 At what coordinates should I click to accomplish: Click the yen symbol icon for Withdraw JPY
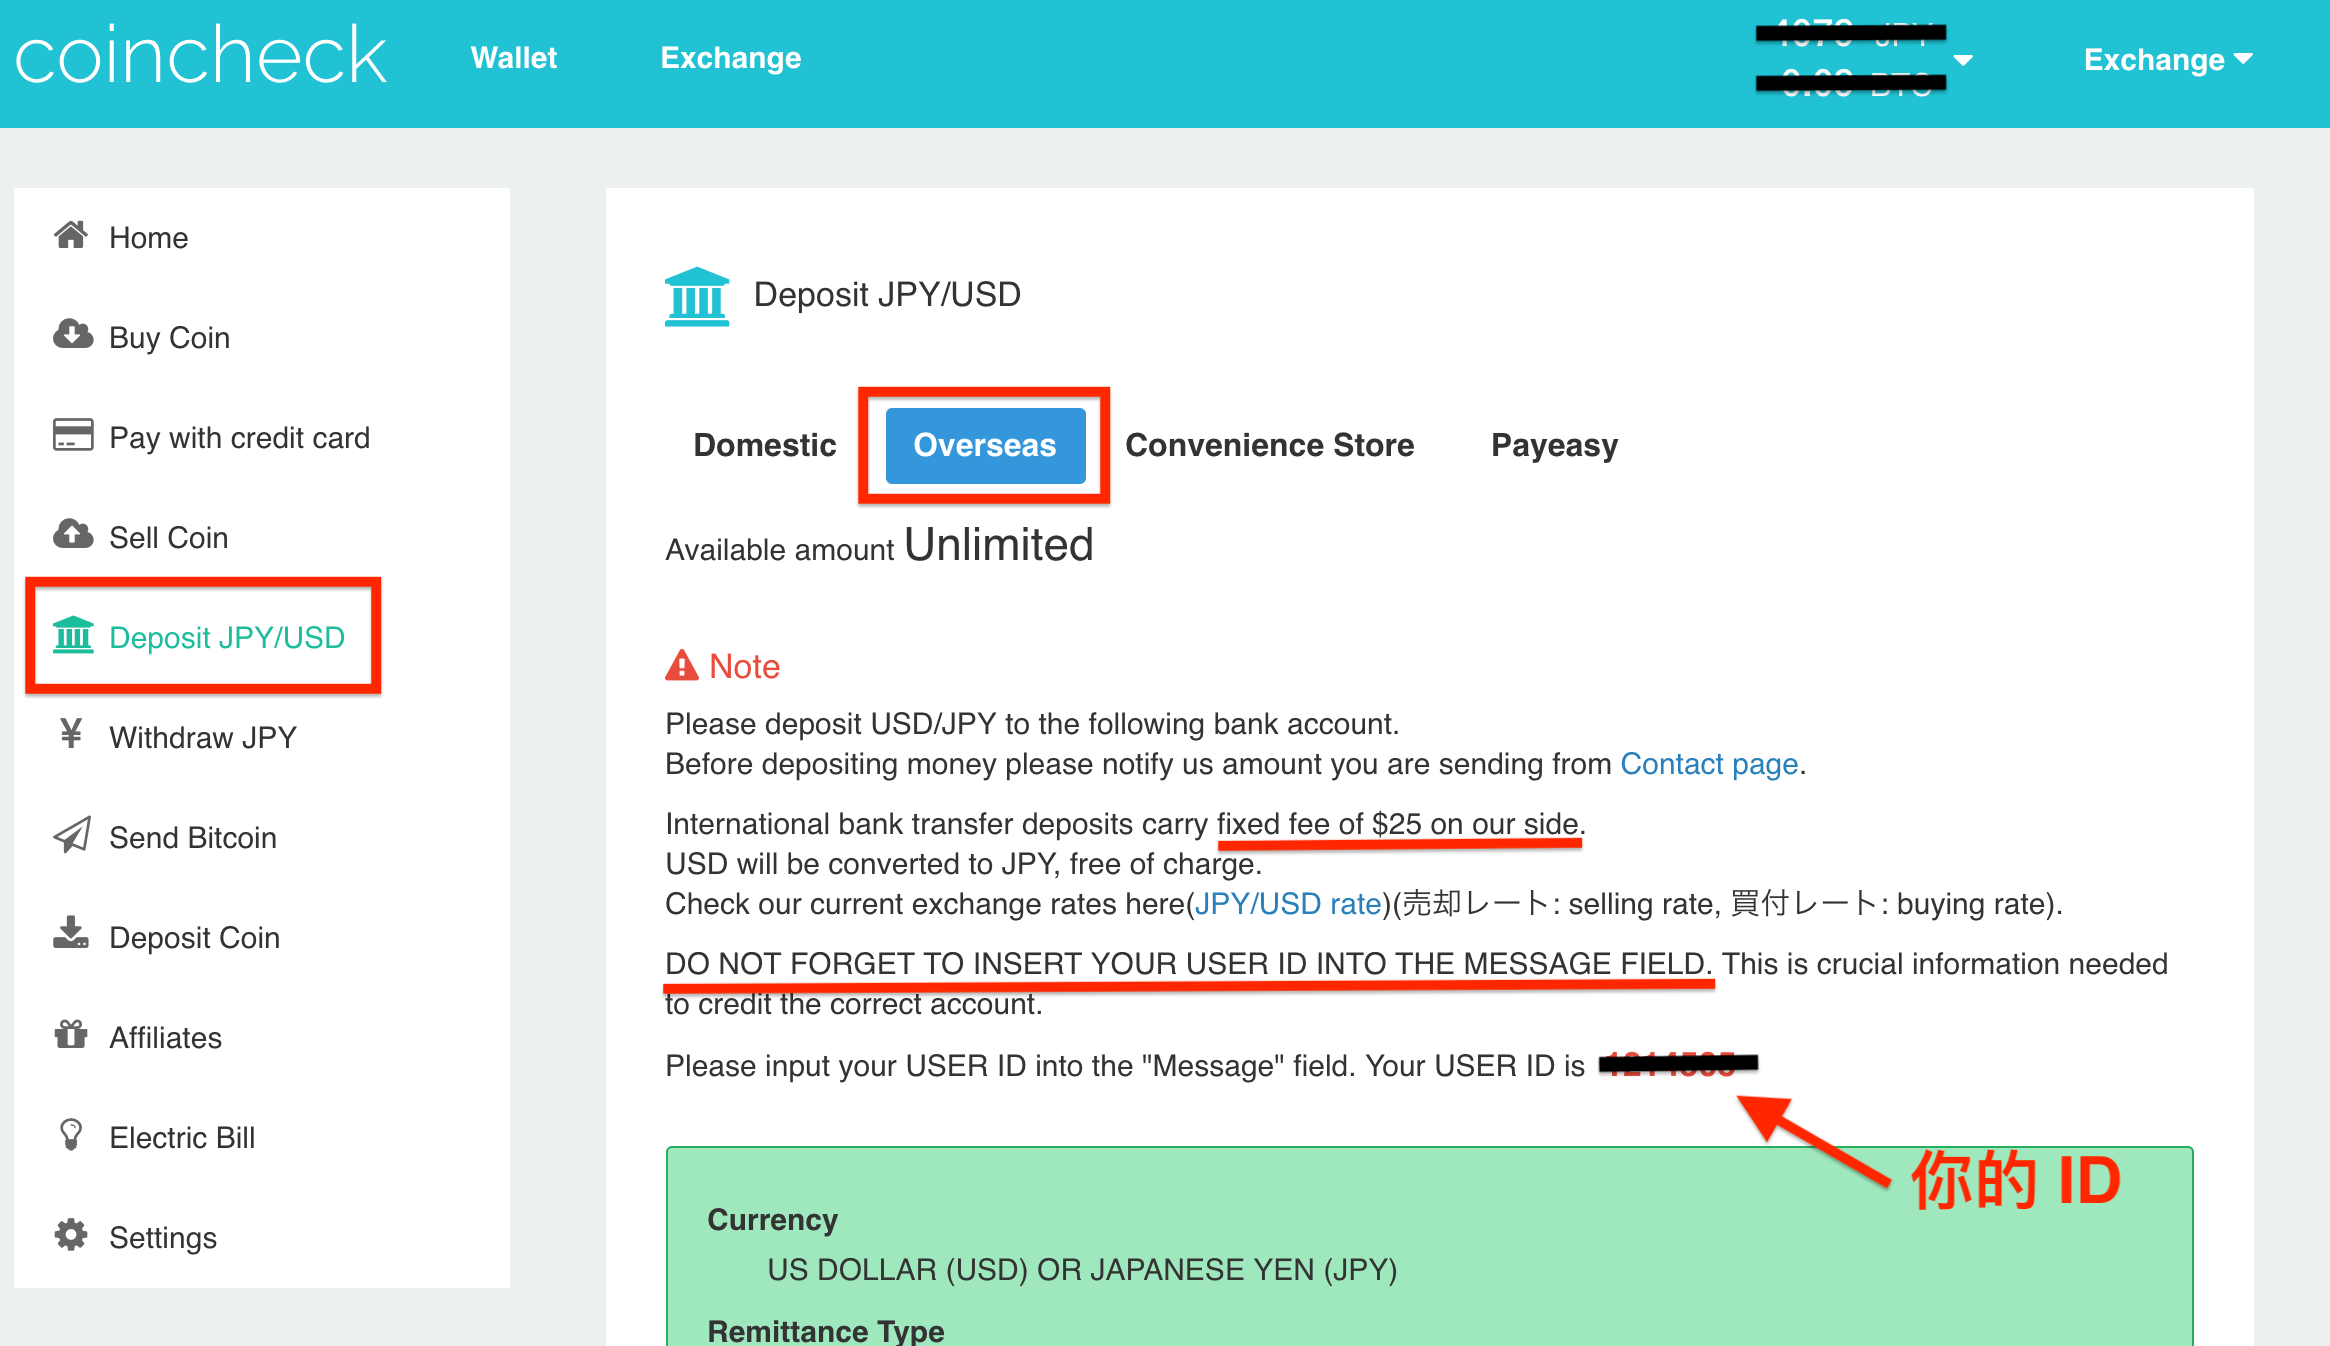(71, 734)
